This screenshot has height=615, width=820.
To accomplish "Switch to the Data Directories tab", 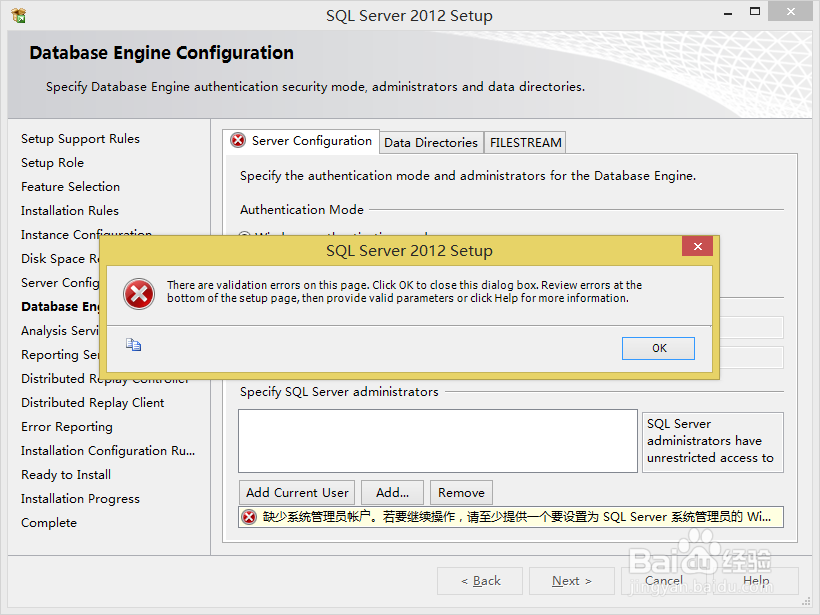I will 431,142.
